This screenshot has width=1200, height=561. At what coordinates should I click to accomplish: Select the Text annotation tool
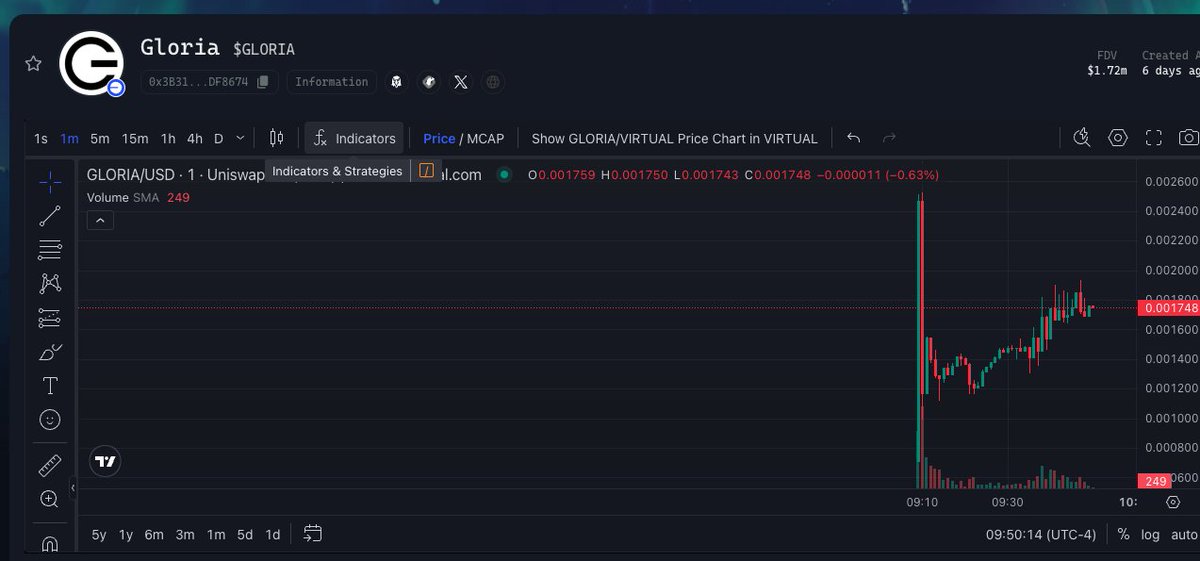click(50, 386)
